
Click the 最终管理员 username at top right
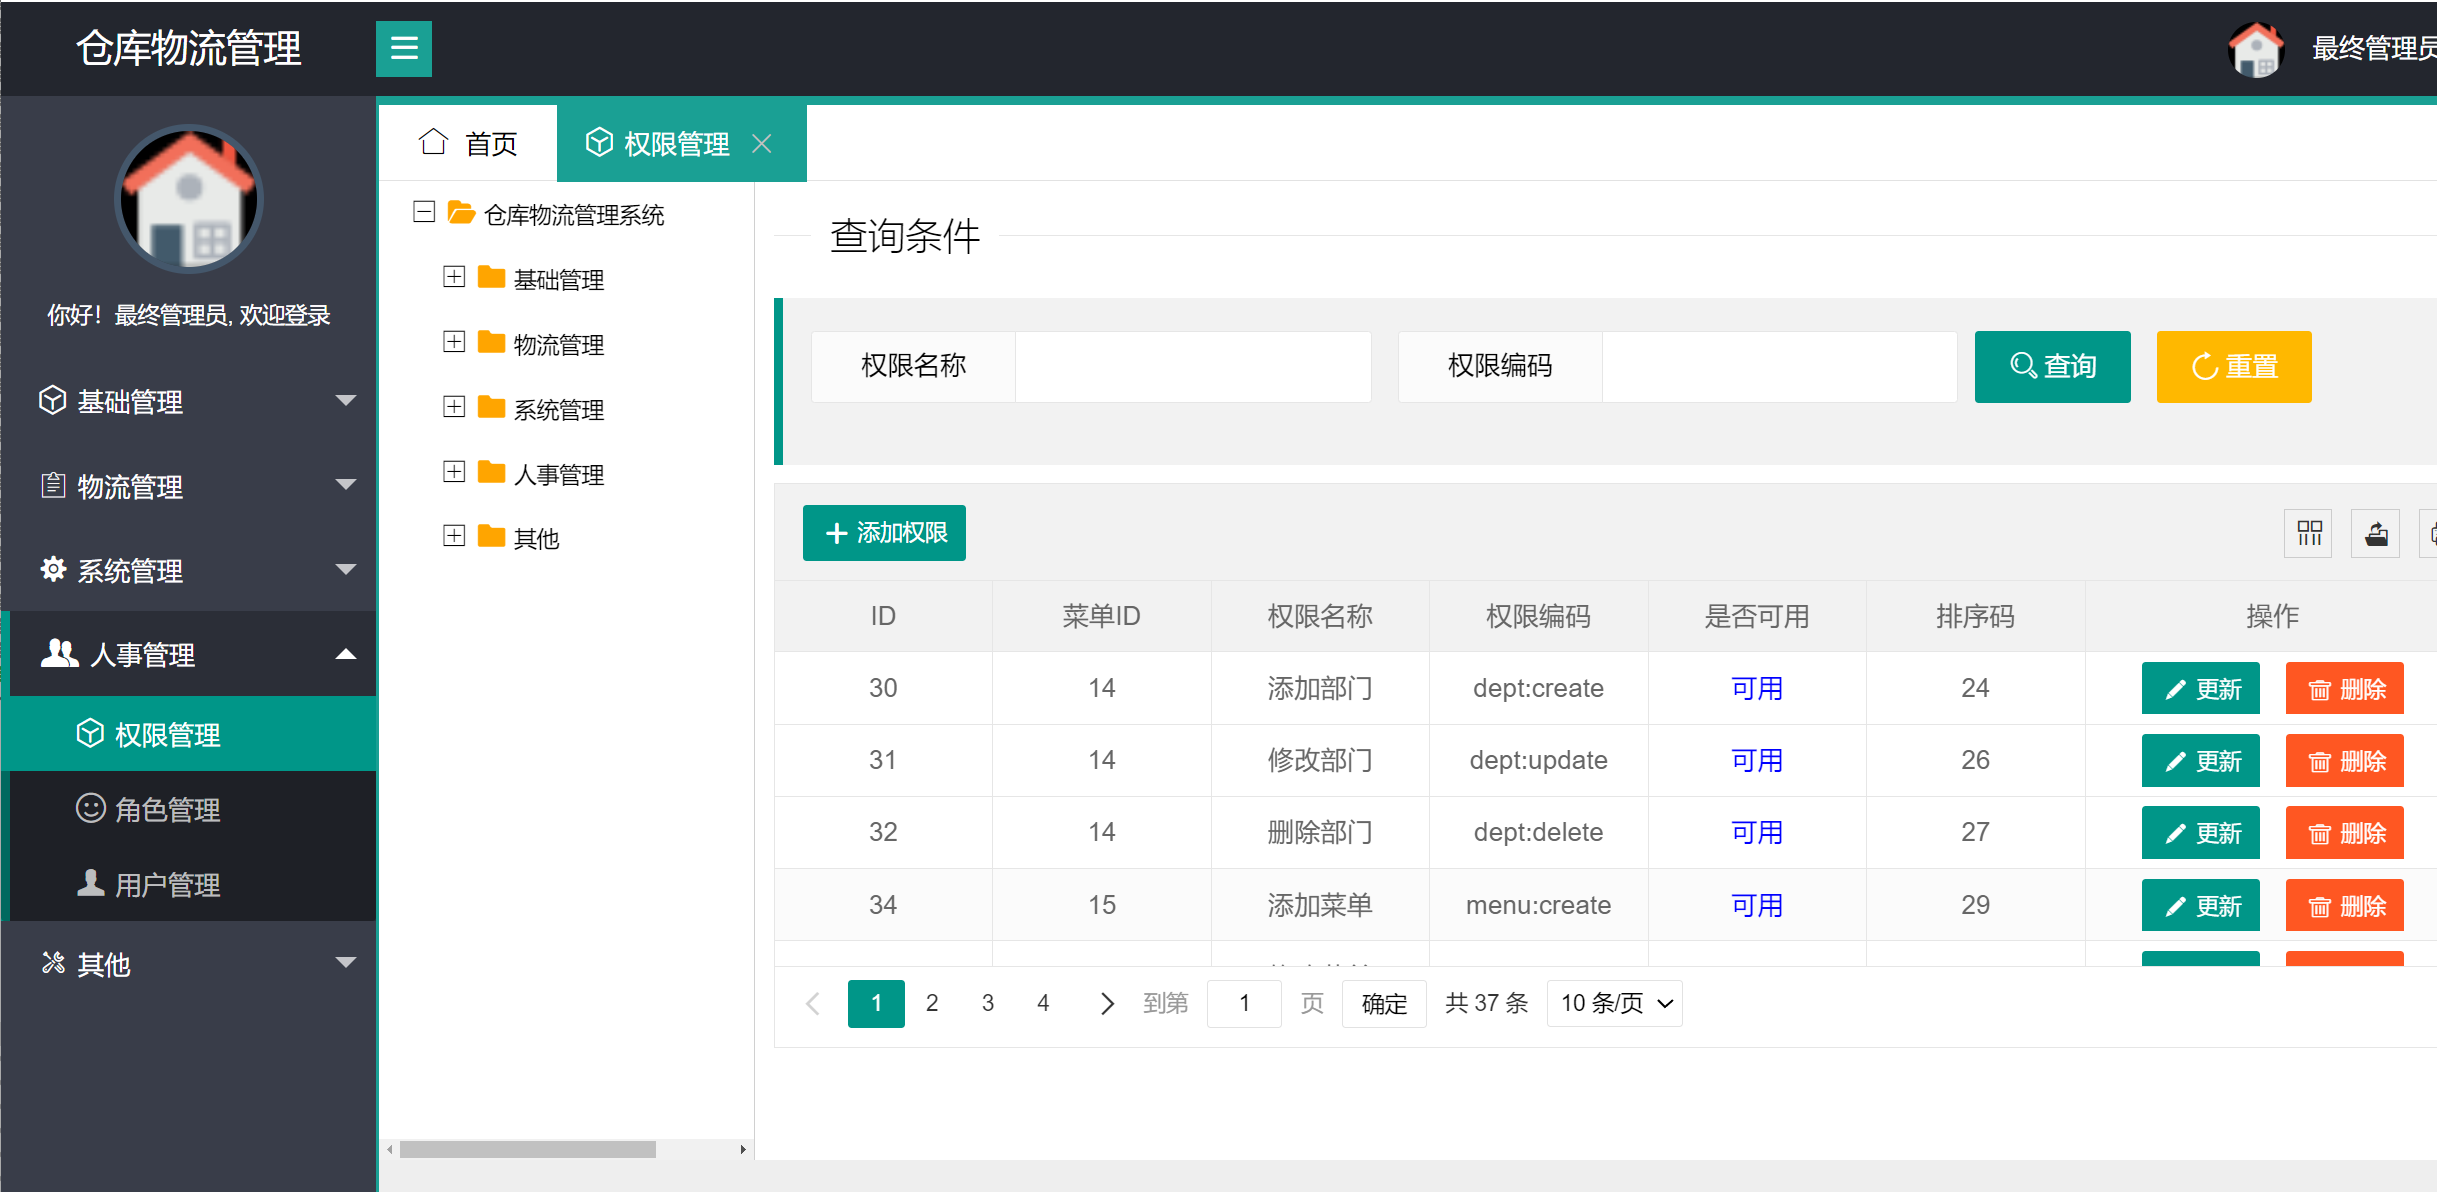pyautogui.click(x=2374, y=48)
